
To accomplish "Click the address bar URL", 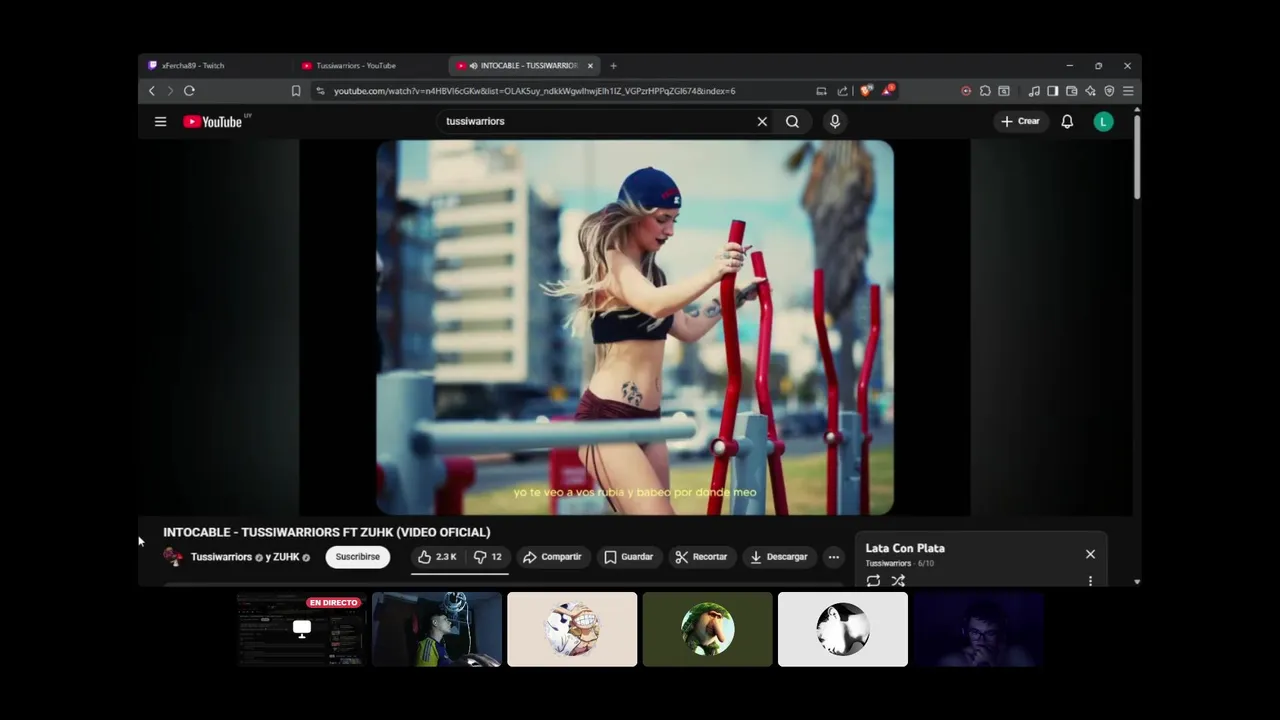I will pyautogui.click(x=534, y=91).
